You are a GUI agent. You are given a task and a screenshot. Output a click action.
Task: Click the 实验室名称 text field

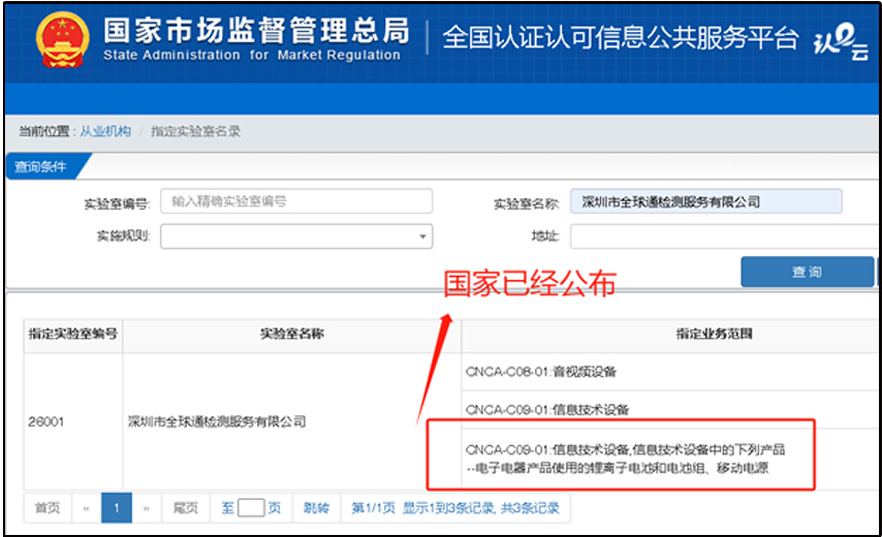pyautogui.click(x=705, y=202)
